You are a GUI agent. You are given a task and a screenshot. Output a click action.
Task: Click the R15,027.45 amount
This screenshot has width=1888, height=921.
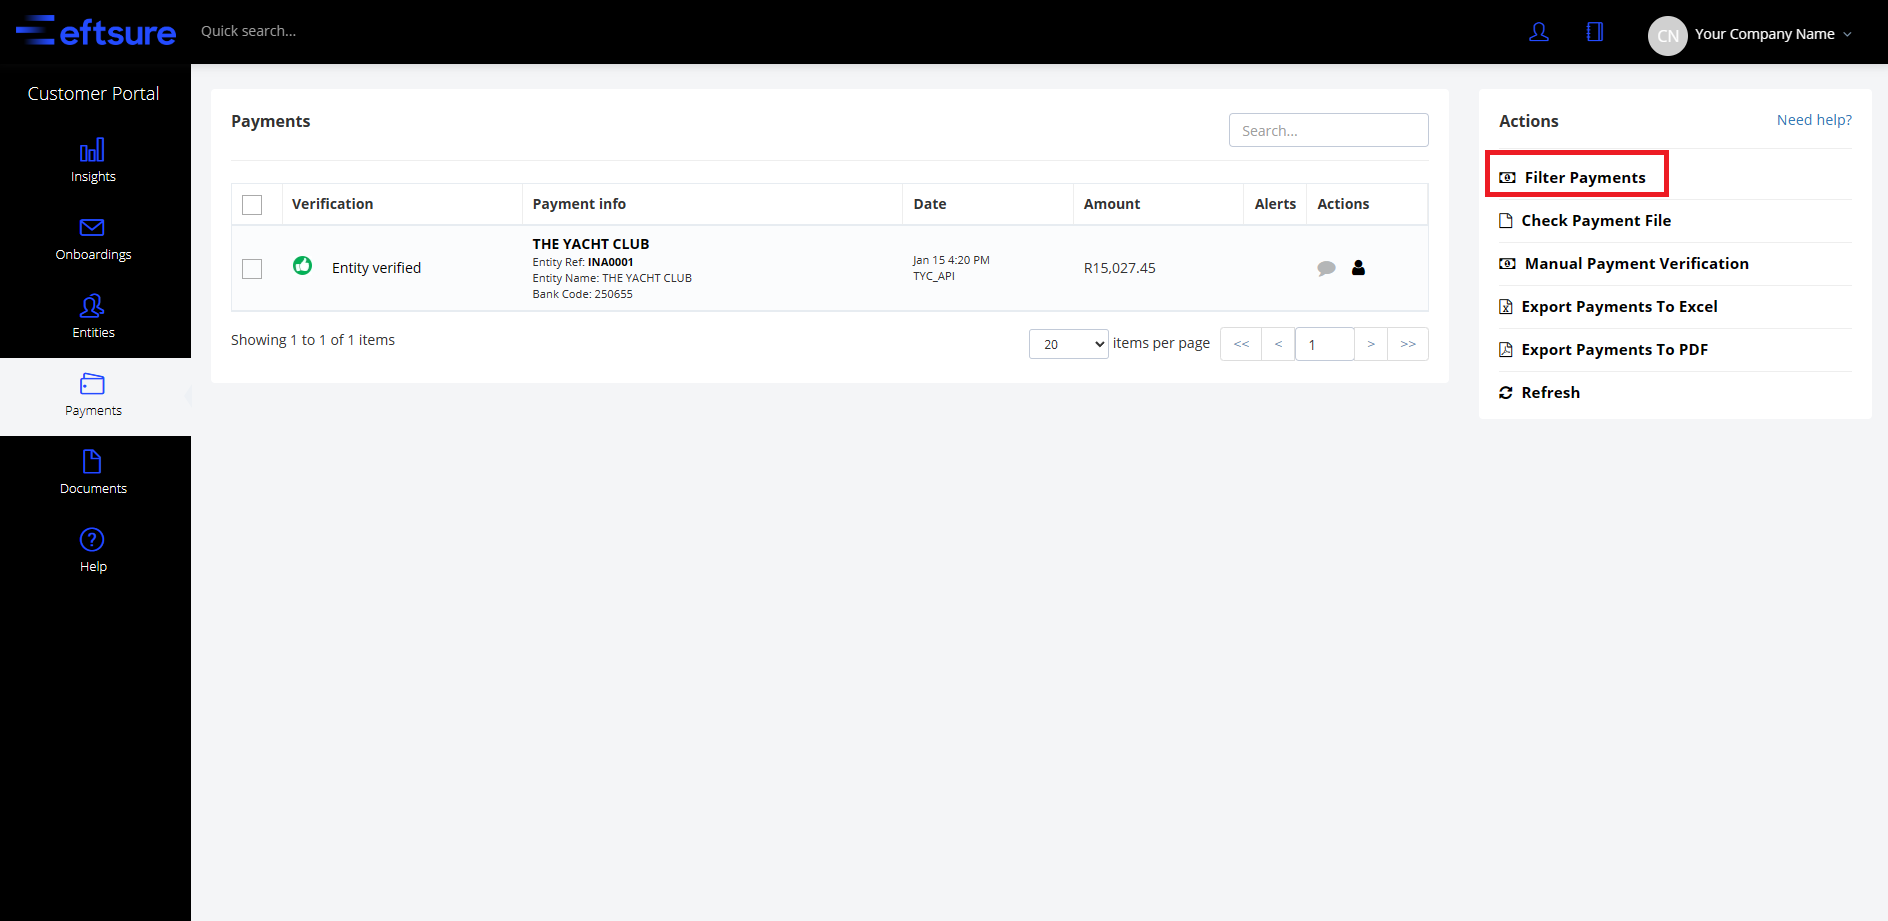1120,268
